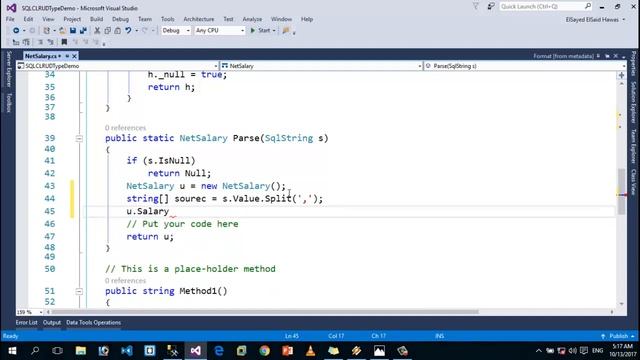Open Microsoft Edge from the taskbar
640x360 pixels.
pyautogui.click(x=219, y=351)
